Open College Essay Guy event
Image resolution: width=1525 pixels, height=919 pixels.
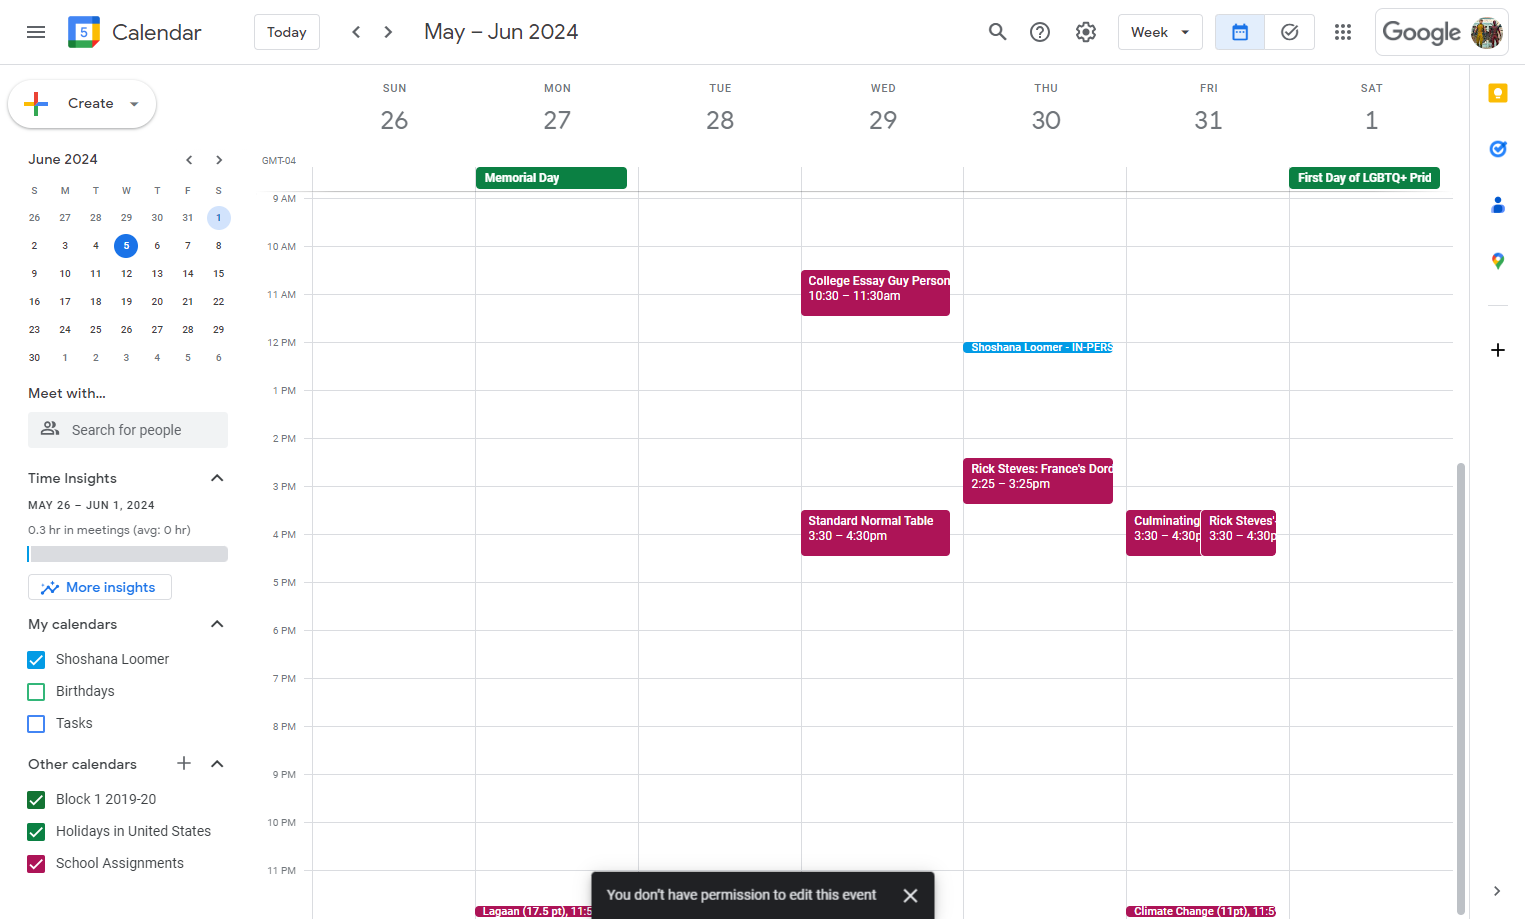tap(875, 293)
